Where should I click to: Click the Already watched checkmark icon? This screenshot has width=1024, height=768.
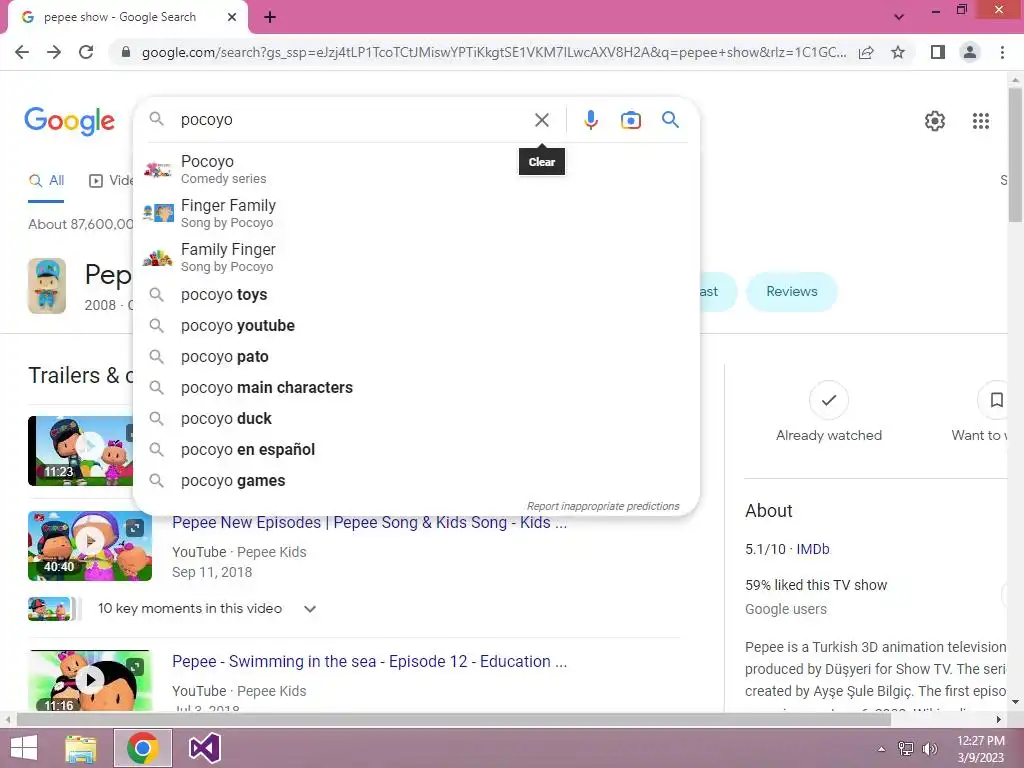[829, 400]
